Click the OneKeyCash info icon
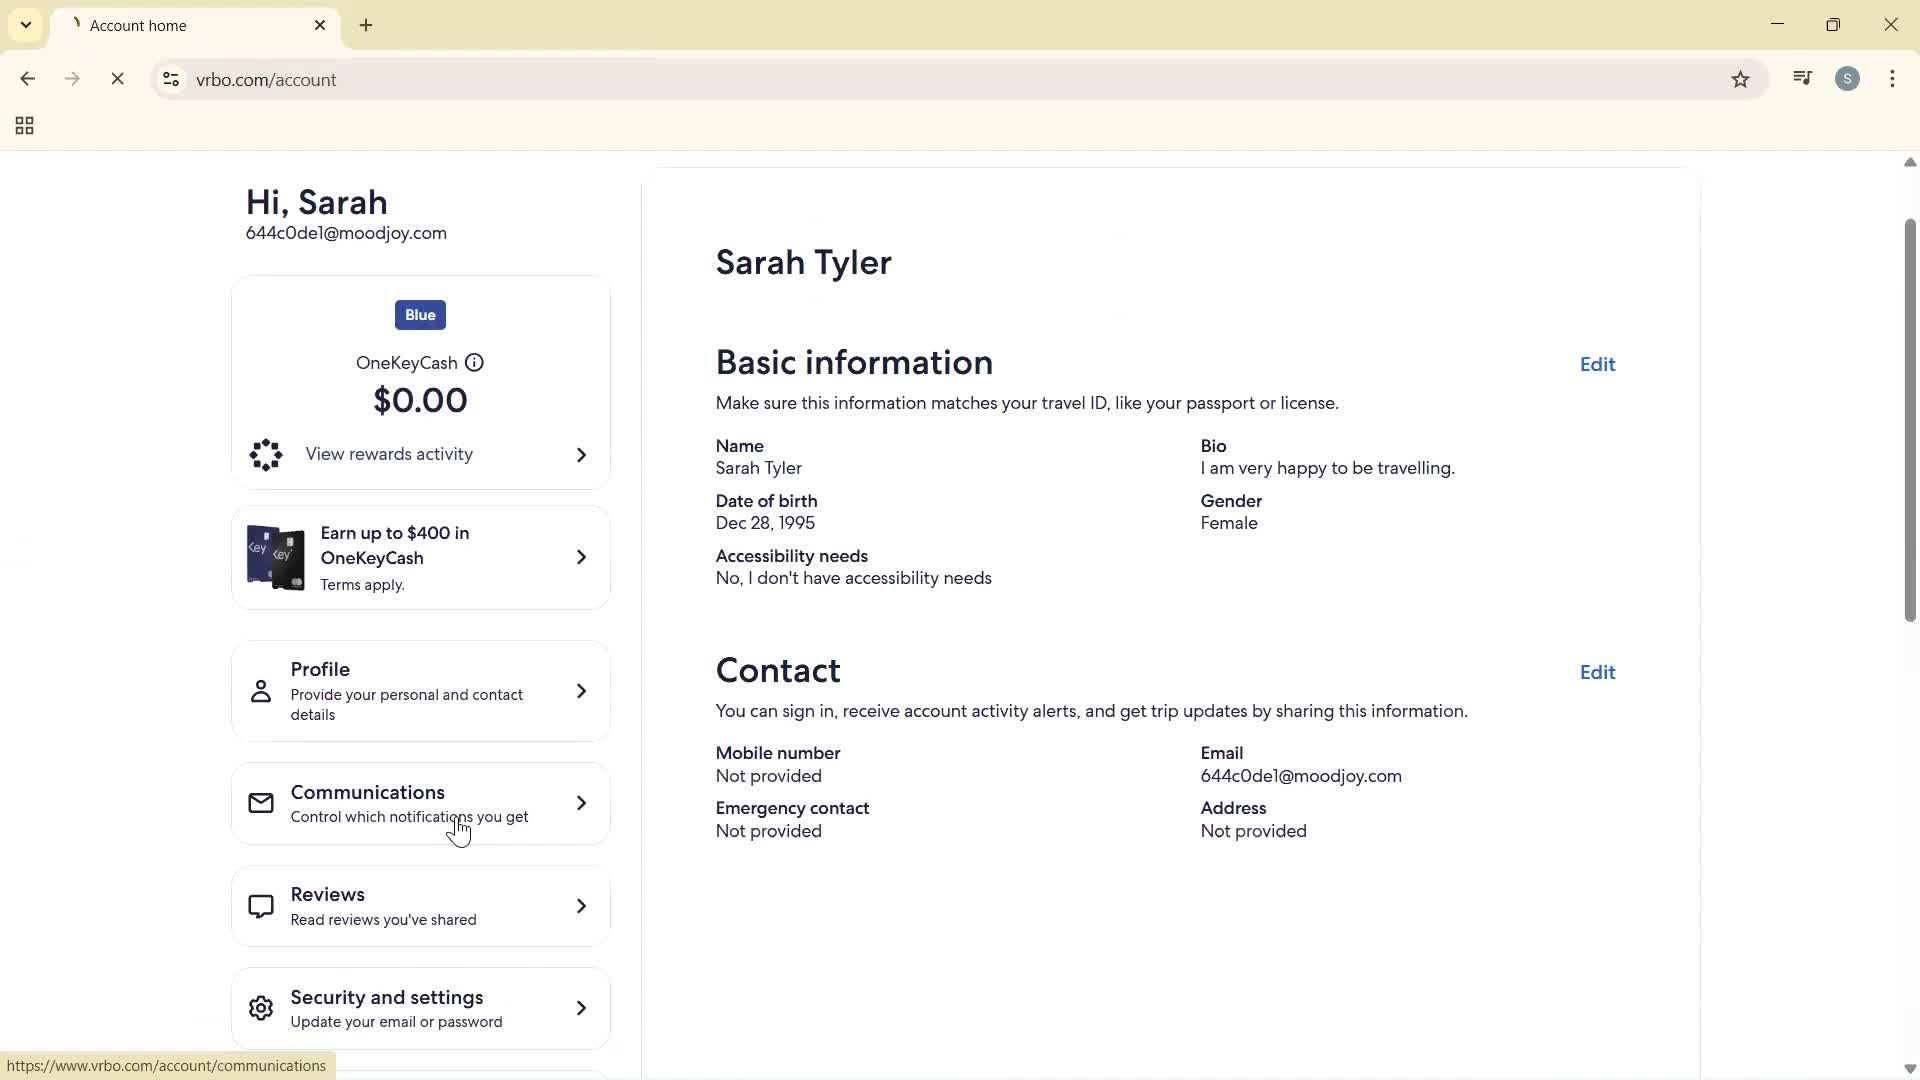This screenshot has height=1080, width=1920. (474, 362)
